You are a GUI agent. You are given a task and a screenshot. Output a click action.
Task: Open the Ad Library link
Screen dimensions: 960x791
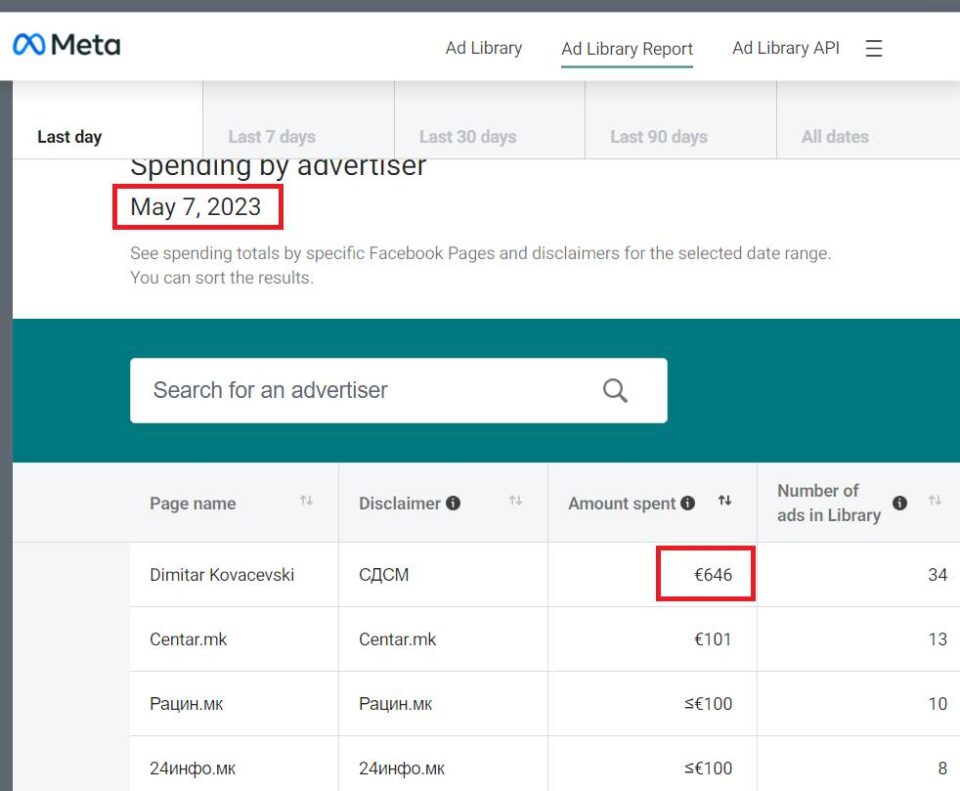tap(483, 48)
